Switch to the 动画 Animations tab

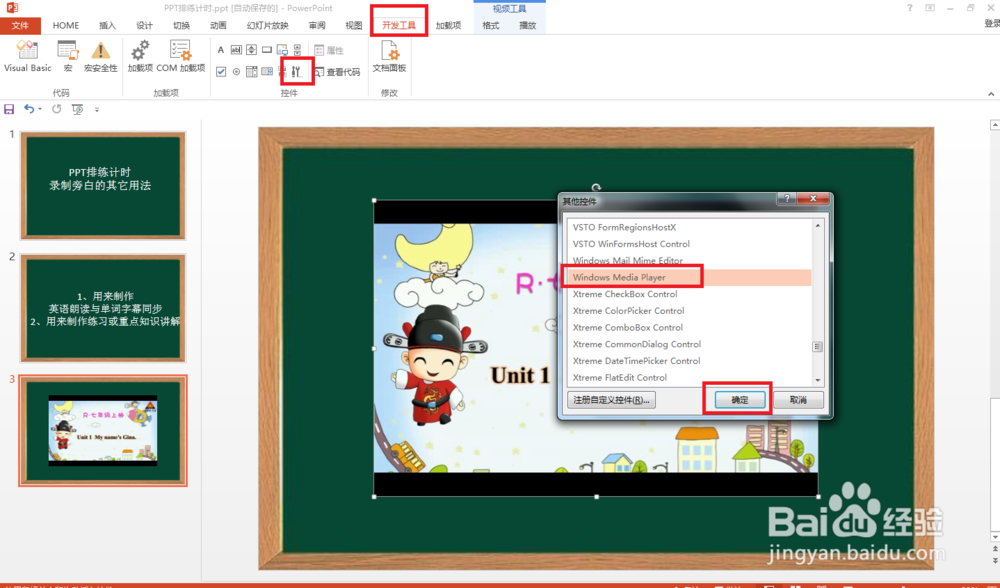pyautogui.click(x=218, y=26)
